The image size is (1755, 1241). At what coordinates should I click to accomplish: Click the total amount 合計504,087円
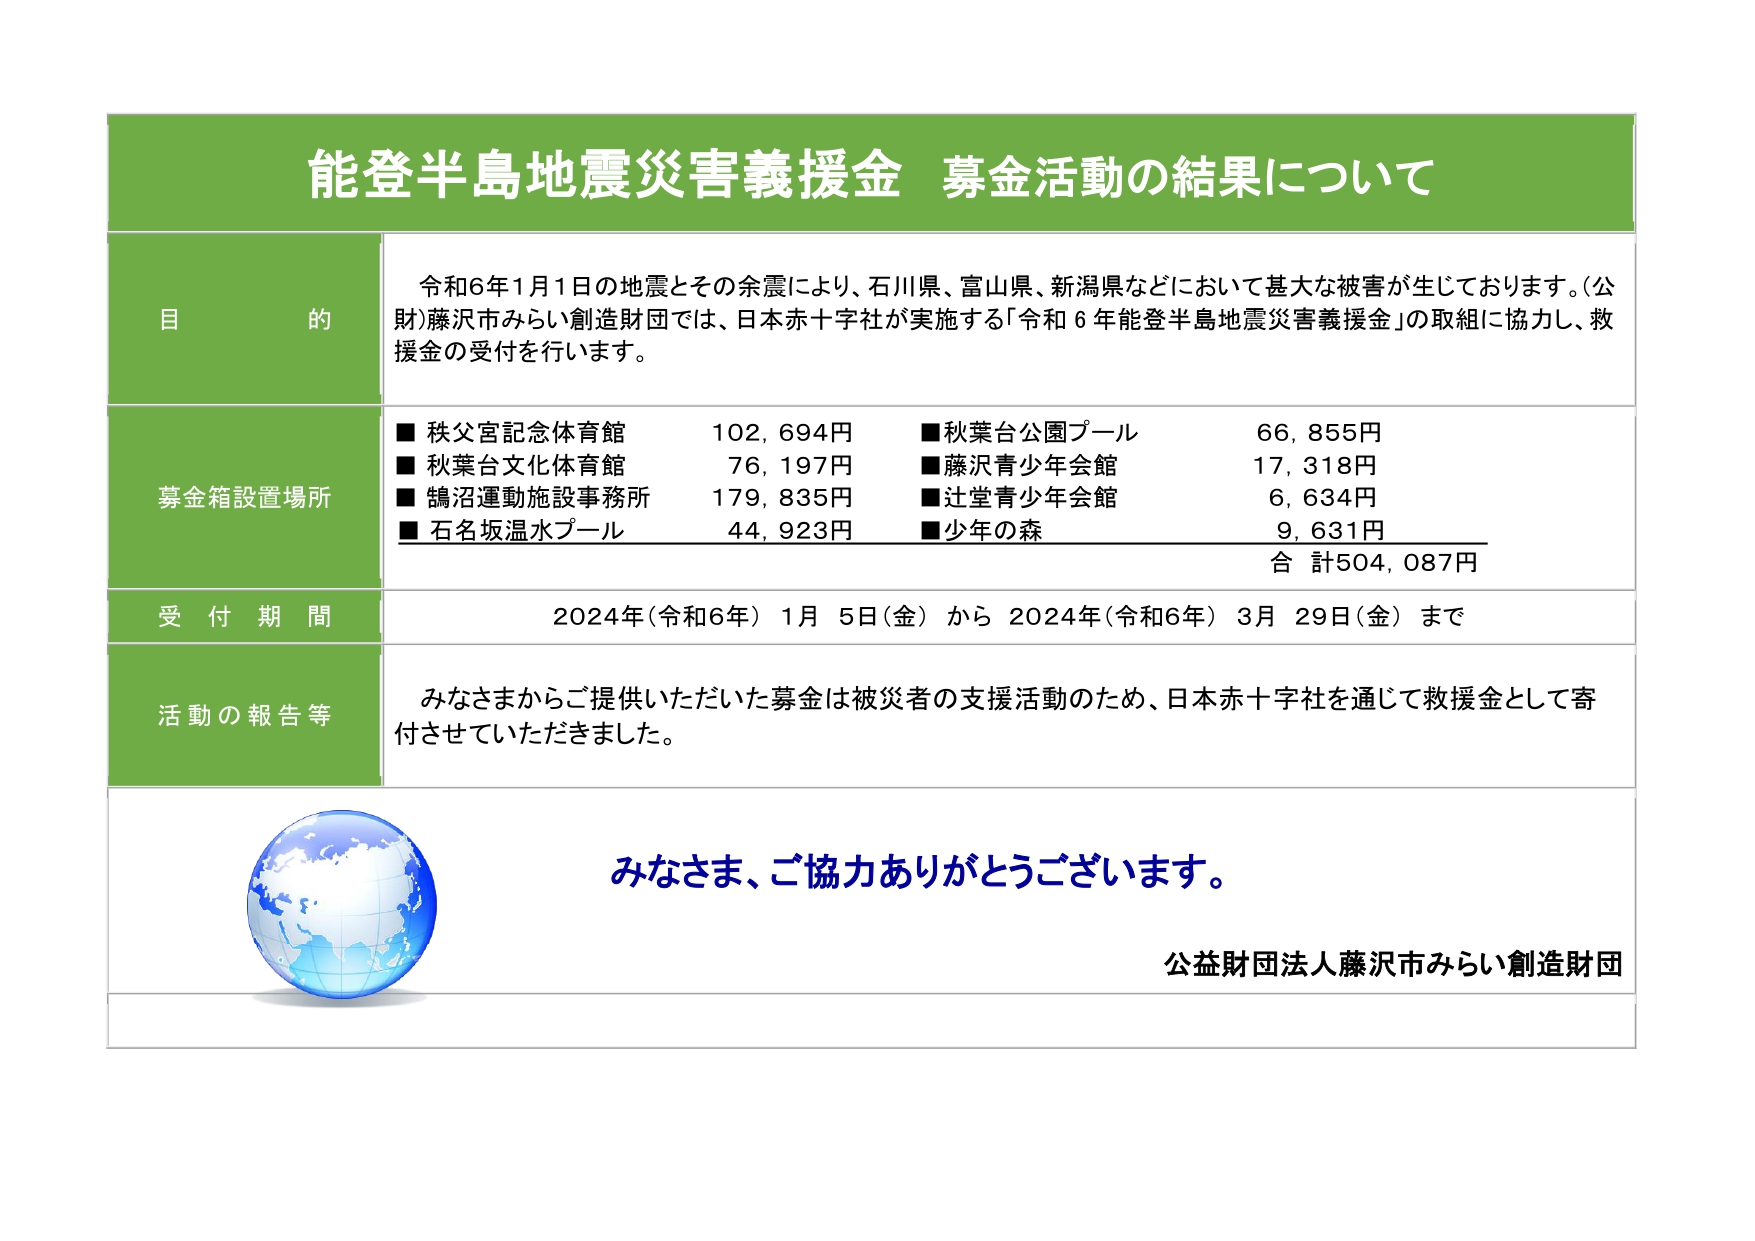1373,563
